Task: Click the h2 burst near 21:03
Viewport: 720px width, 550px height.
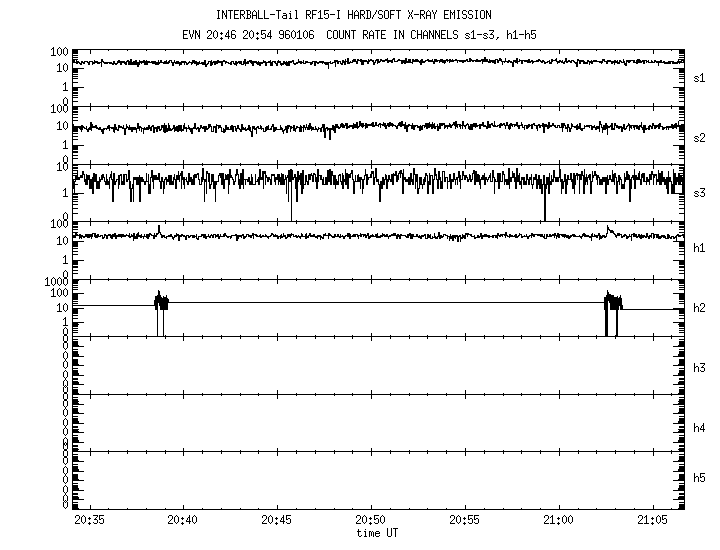Action: click(x=613, y=301)
